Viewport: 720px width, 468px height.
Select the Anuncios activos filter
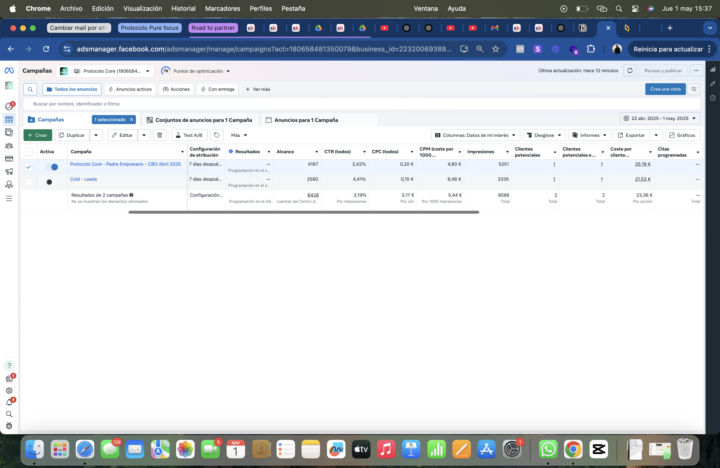(130, 89)
